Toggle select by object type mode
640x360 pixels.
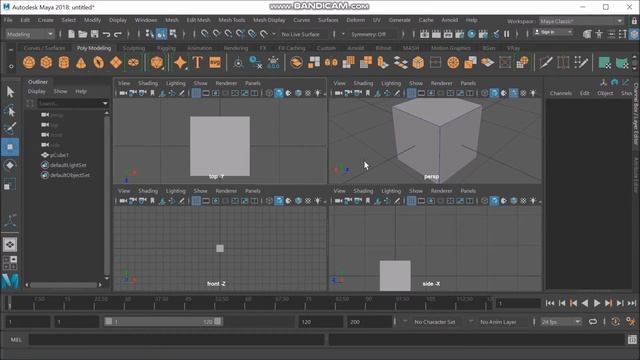click(x=161, y=34)
